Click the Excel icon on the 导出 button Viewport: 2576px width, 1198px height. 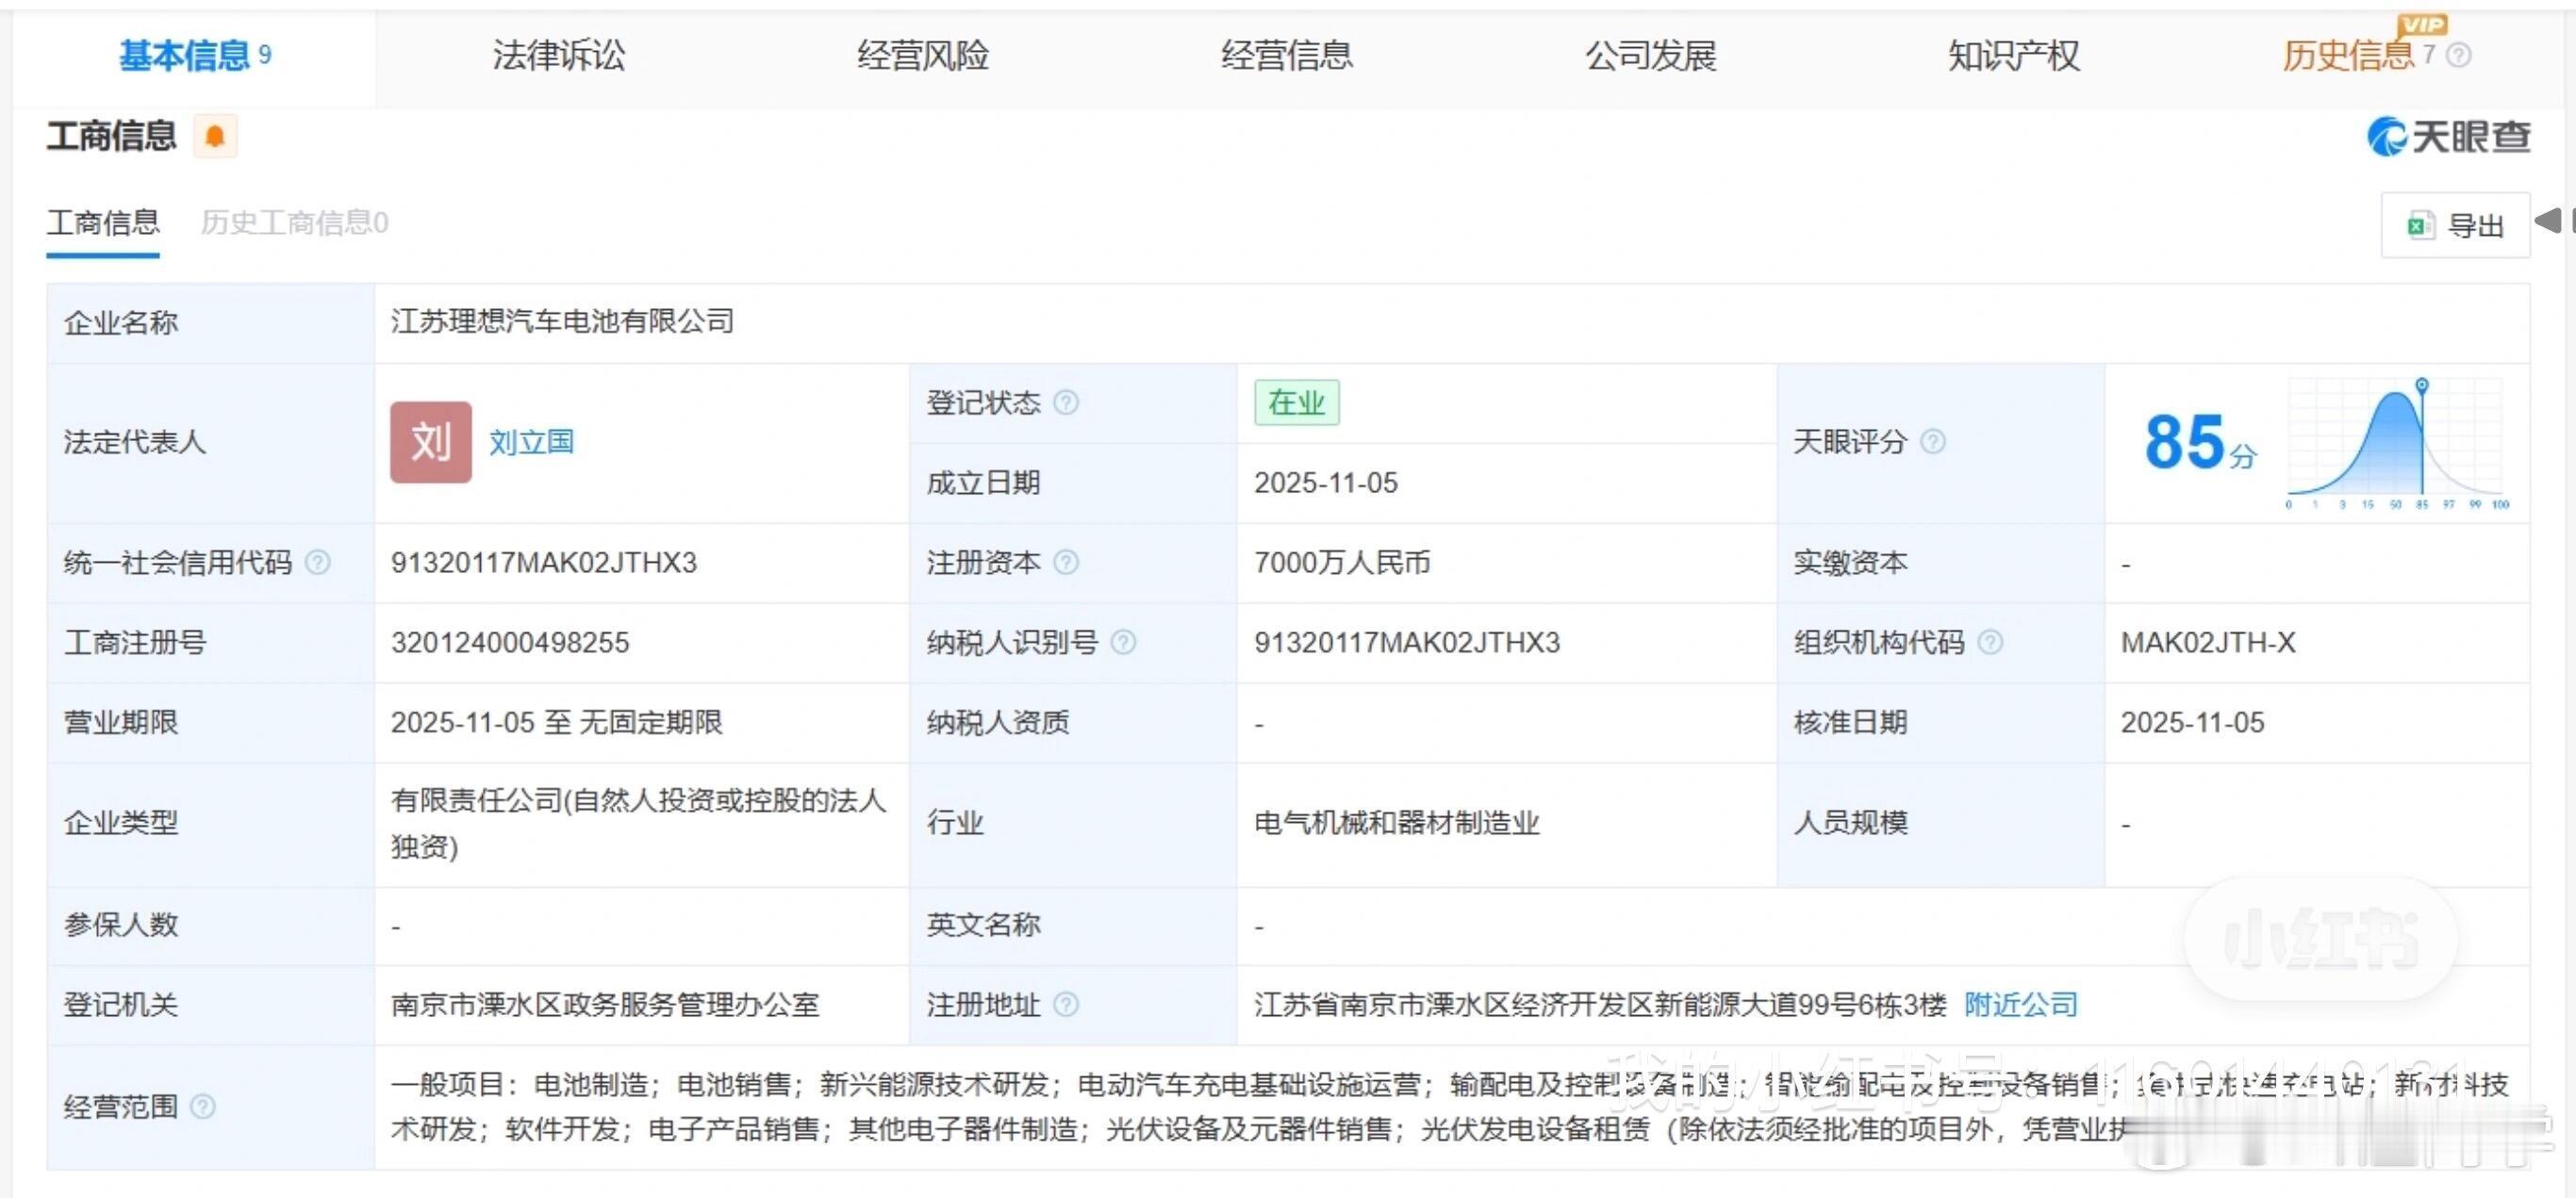[x=2421, y=225]
